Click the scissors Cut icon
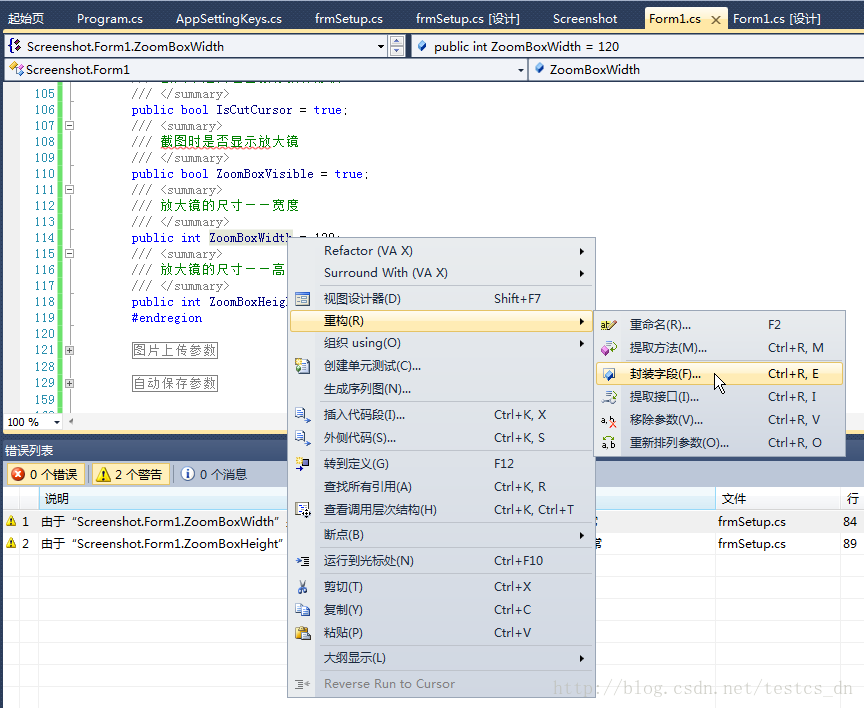 point(303,587)
